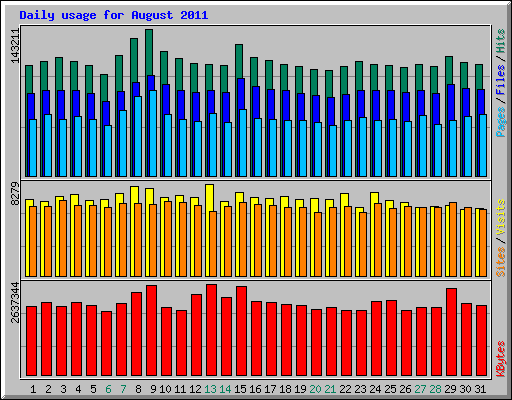Viewport: 512px width, 400px height.
Task: Click the Hits legend label
Action: pos(501,41)
